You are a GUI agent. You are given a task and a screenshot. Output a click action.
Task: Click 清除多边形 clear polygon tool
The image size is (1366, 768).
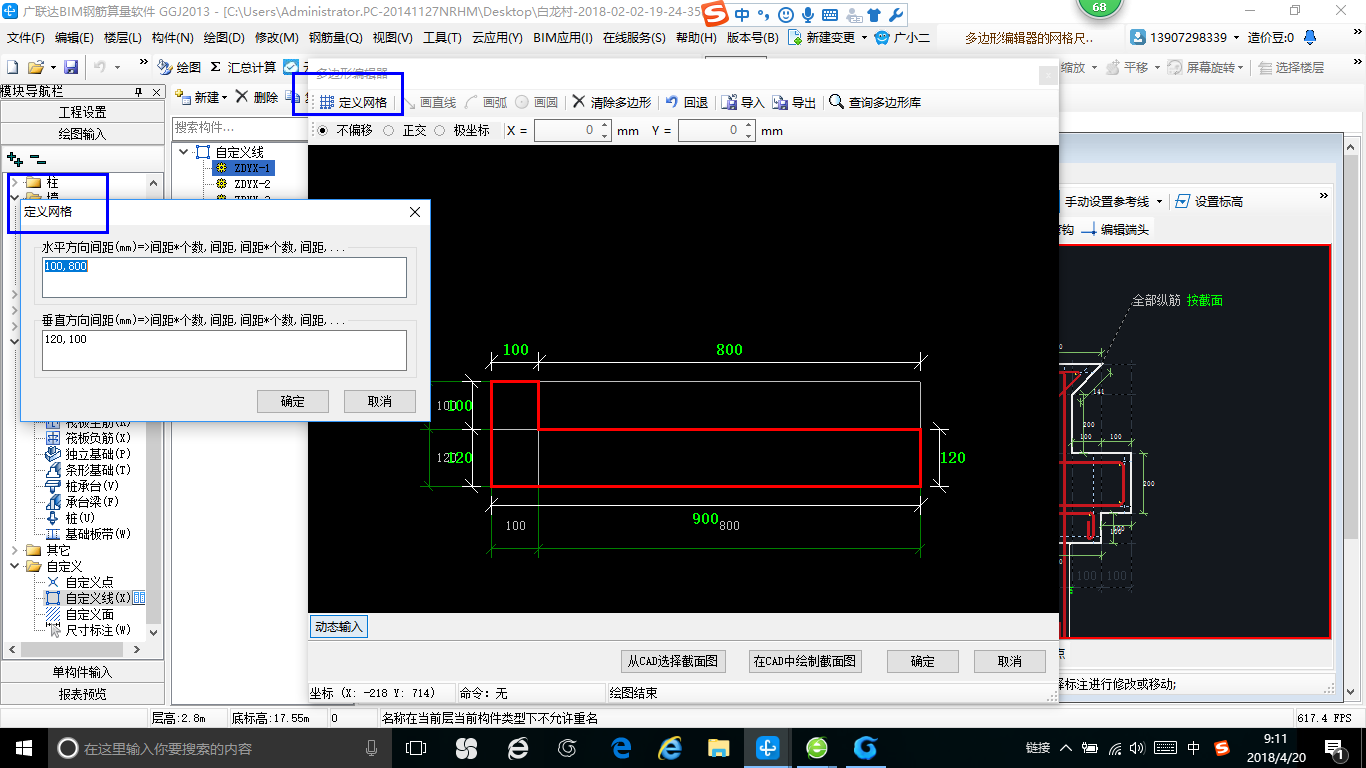[x=612, y=102]
